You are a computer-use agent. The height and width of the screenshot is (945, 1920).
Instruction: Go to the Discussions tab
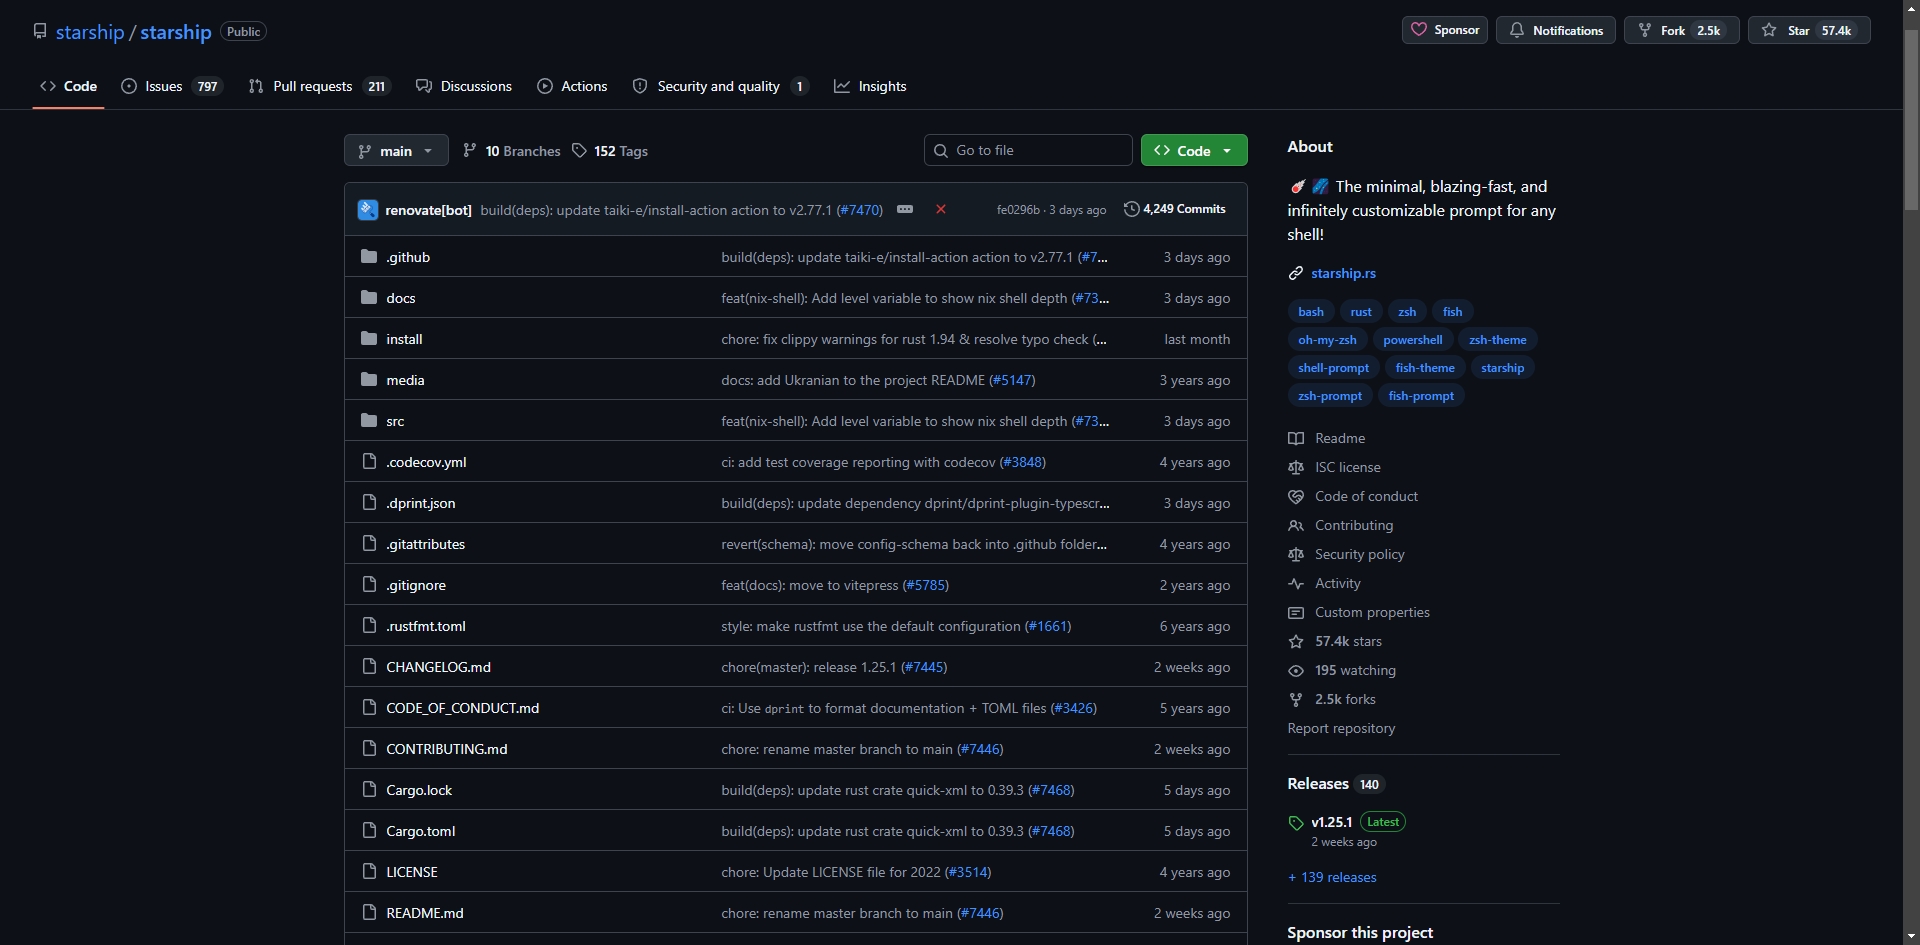464,86
